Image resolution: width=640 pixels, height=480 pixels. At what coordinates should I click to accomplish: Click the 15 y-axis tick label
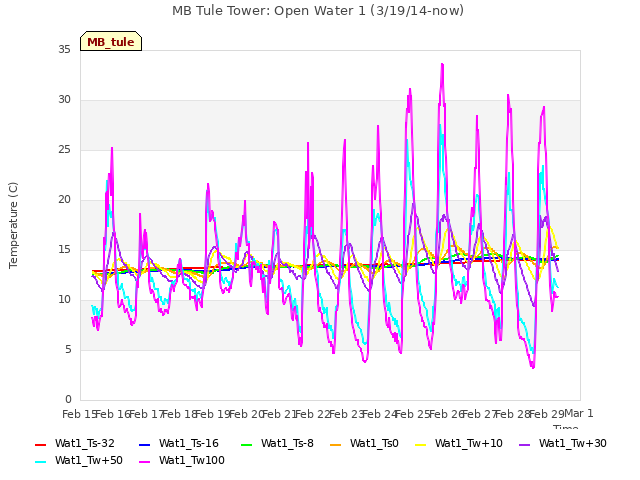pos(64,250)
